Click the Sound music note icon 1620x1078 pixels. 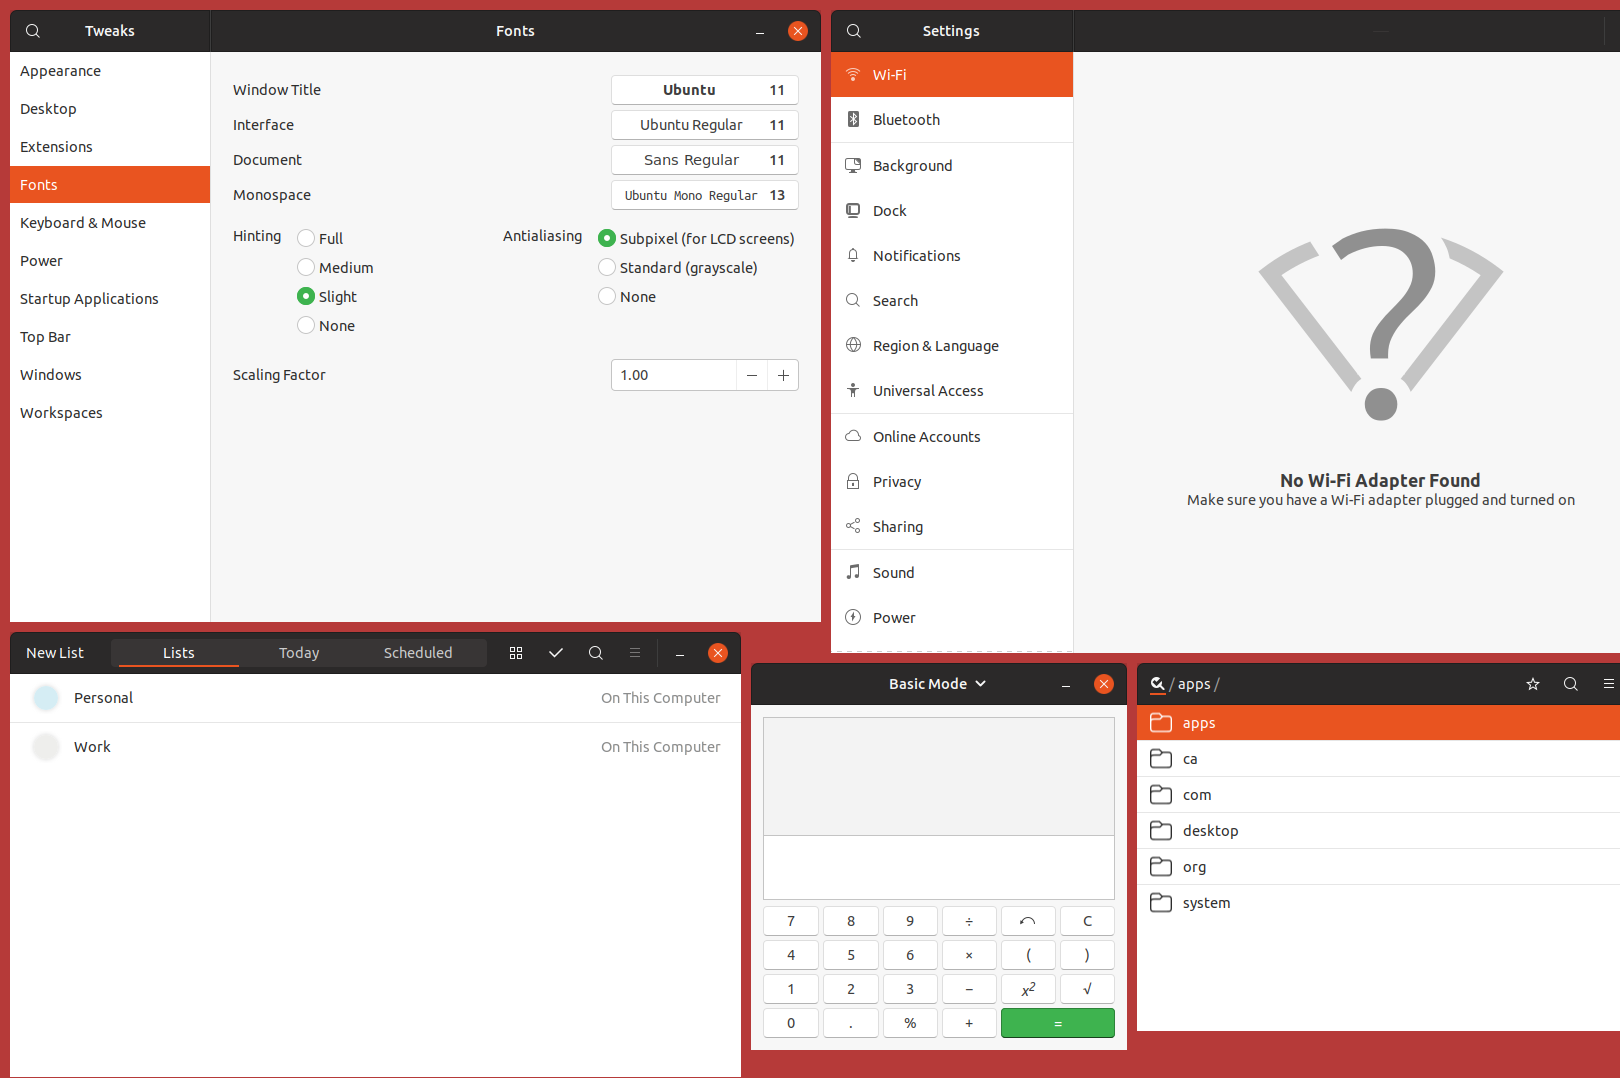853,572
